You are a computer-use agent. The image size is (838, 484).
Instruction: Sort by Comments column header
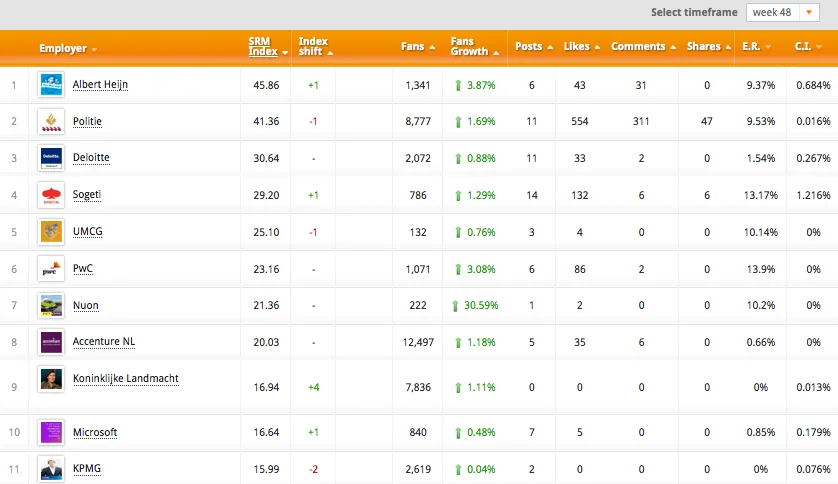click(x=643, y=46)
